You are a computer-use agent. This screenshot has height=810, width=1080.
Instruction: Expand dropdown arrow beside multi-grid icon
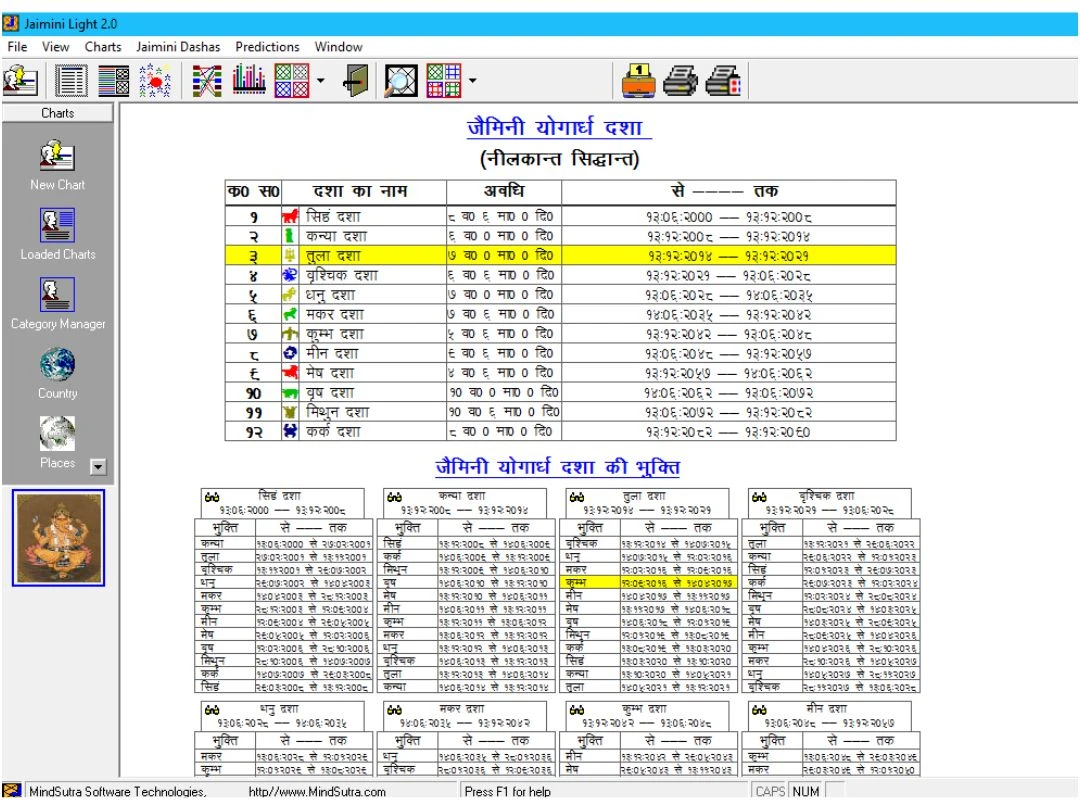(x=472, y=81)
